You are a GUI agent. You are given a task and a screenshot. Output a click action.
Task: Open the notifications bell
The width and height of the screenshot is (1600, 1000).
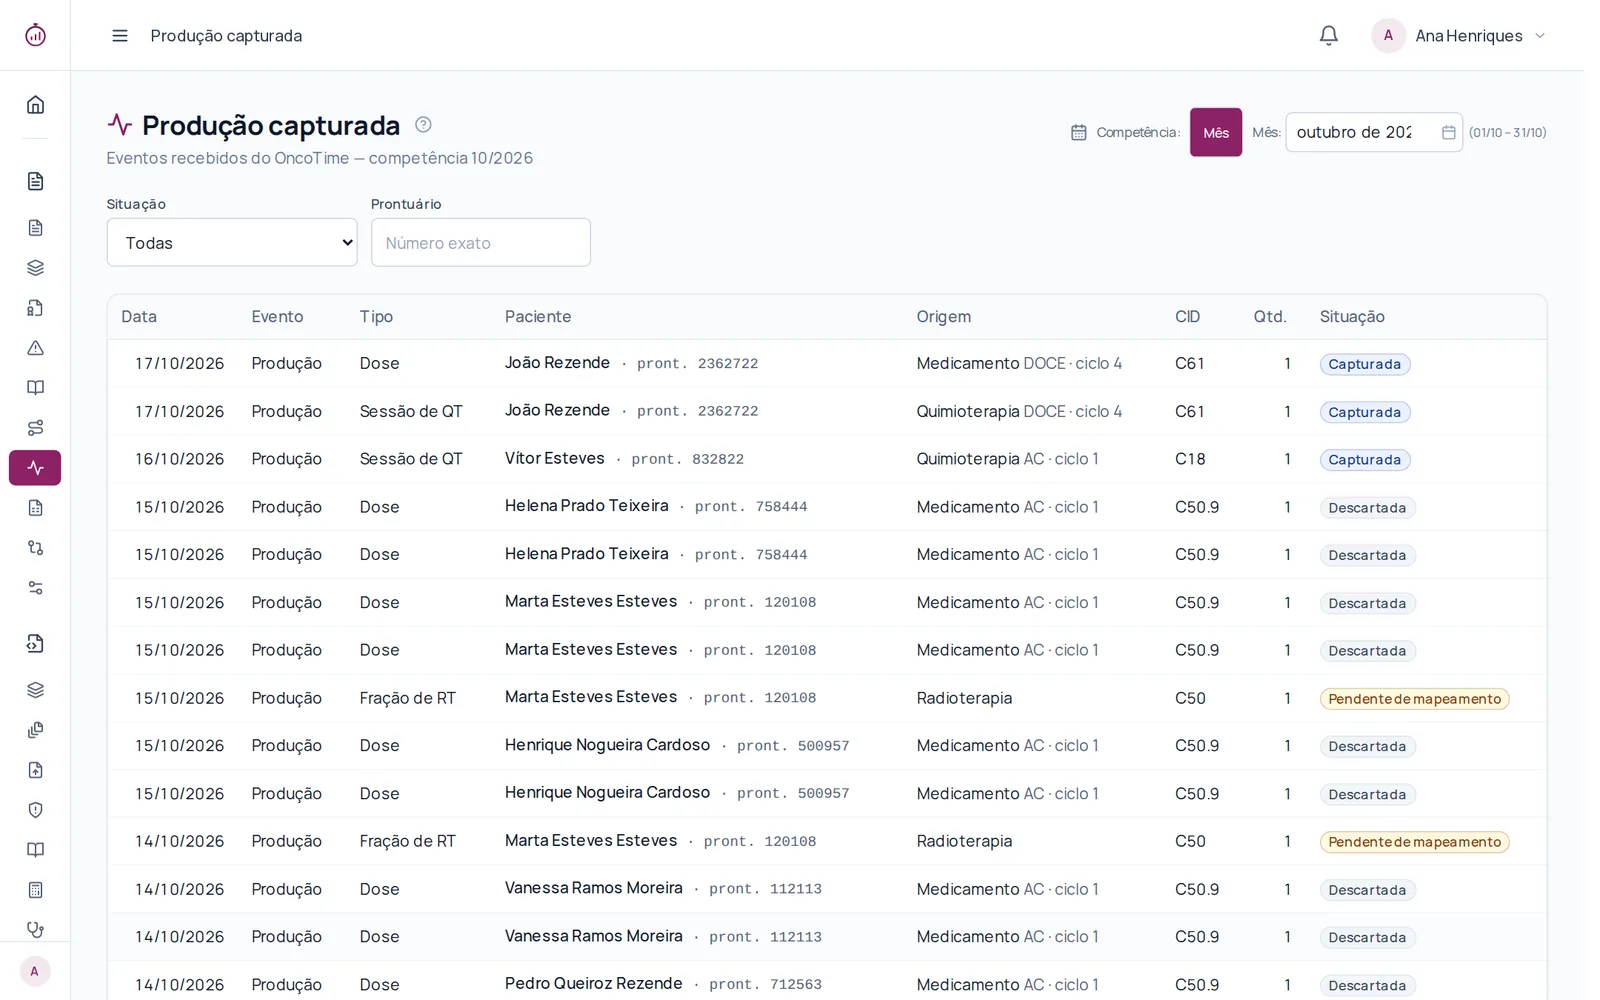1328,36
